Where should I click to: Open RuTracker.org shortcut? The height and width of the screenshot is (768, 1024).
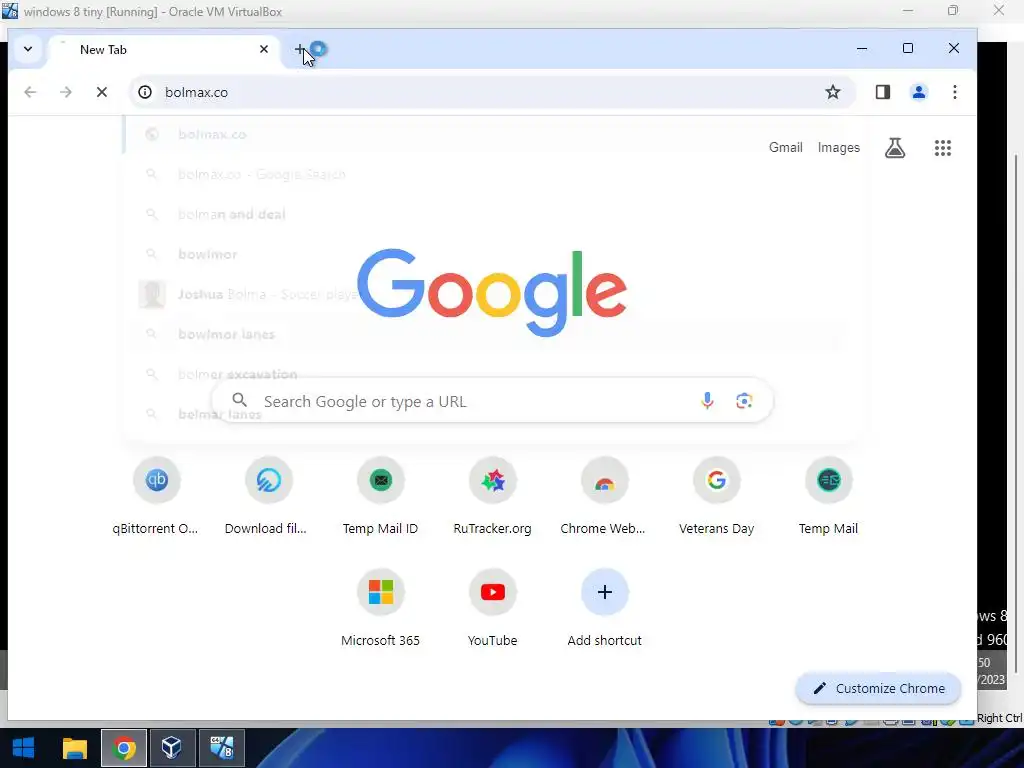(492, 496)
